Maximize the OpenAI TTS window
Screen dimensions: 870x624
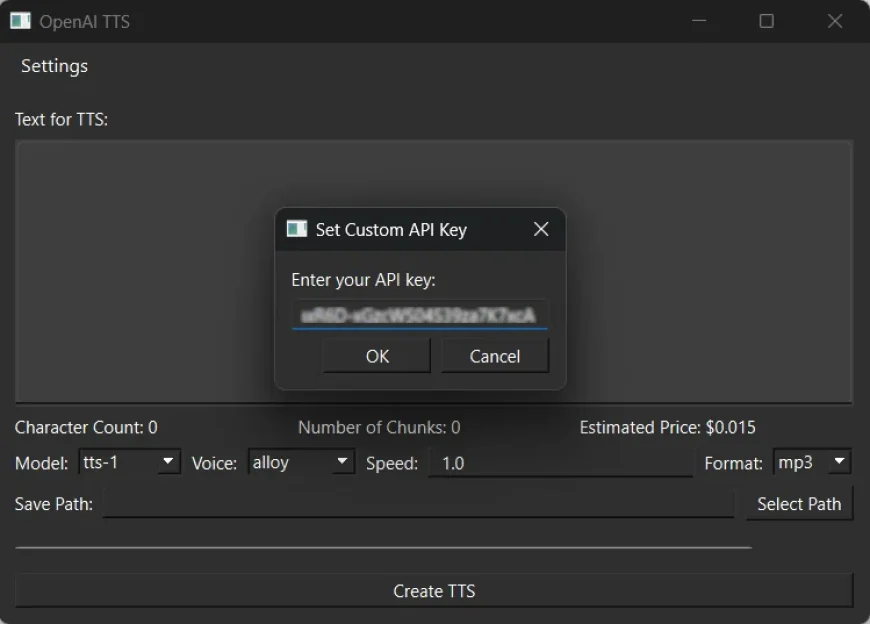point(766,21)
